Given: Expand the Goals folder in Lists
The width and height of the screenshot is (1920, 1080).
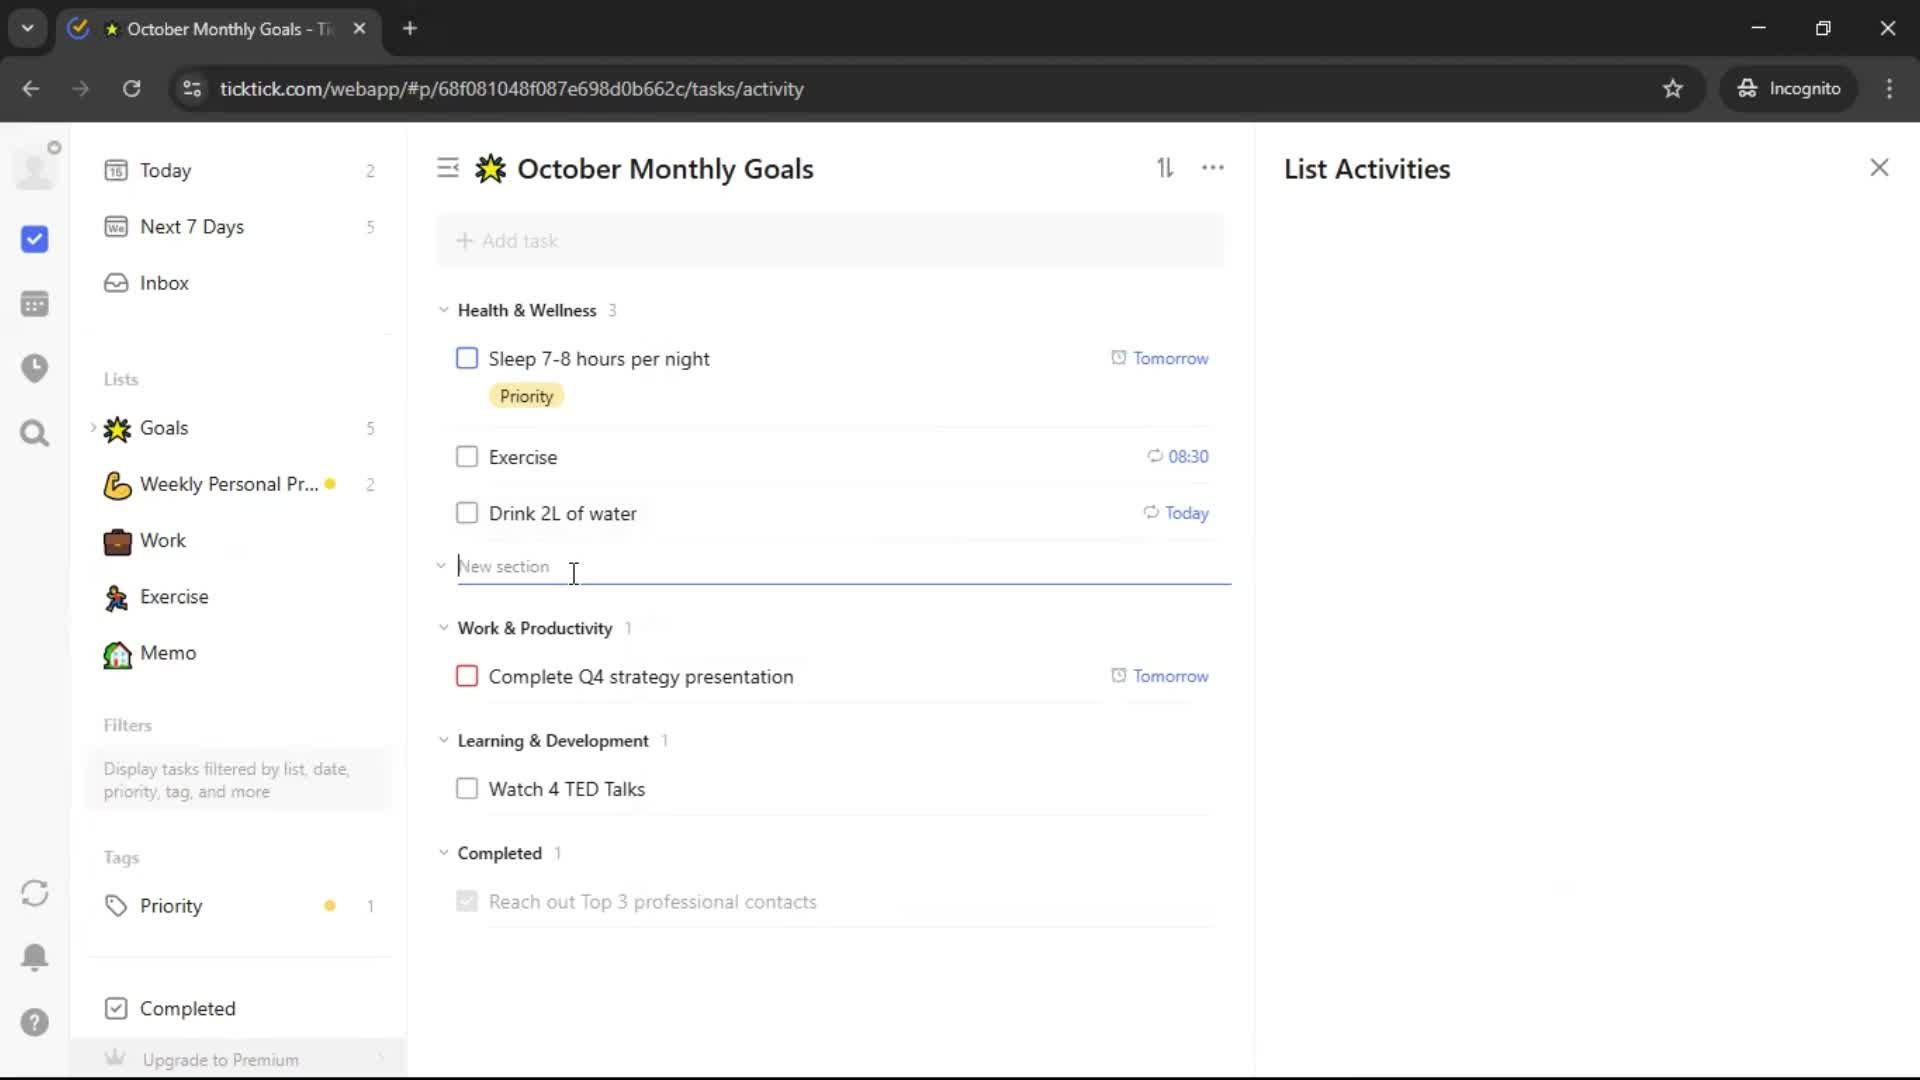Looking at the screenshot, I should (94, 428).
